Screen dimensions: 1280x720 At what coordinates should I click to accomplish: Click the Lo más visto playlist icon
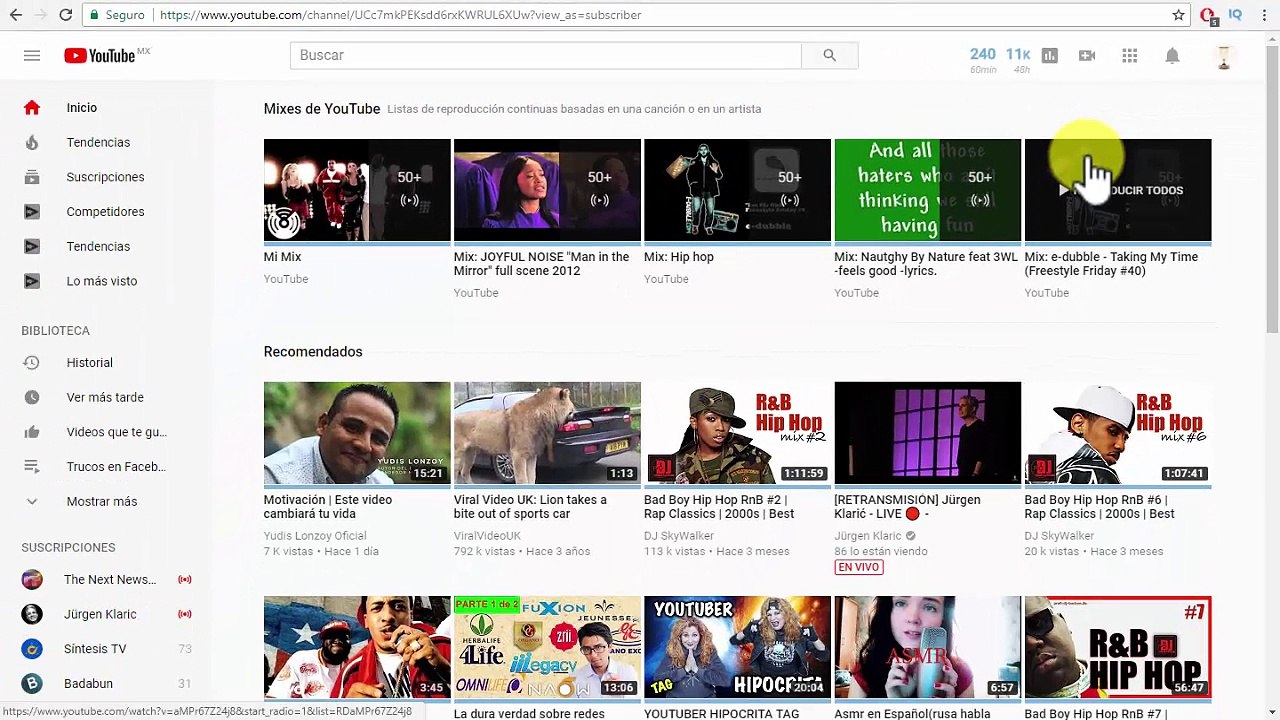(x=32, y=281)
